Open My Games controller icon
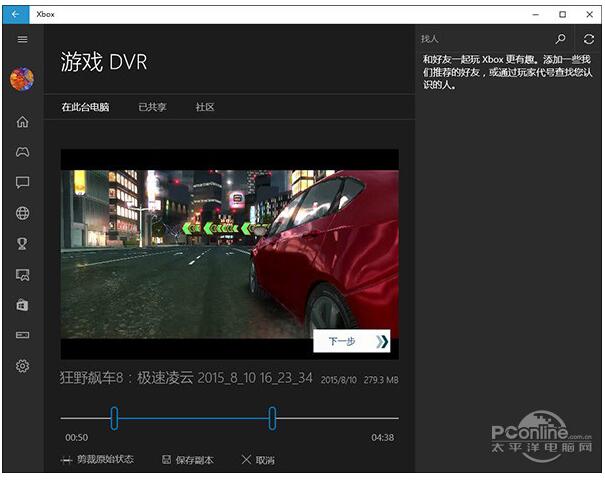The height and width of the screenshot is (488, 605). [x=22, y=152]
